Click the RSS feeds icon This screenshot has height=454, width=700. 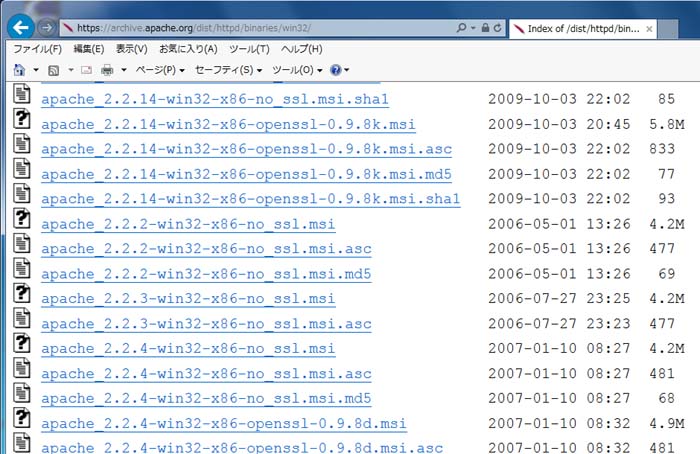(x=54, y=70)
